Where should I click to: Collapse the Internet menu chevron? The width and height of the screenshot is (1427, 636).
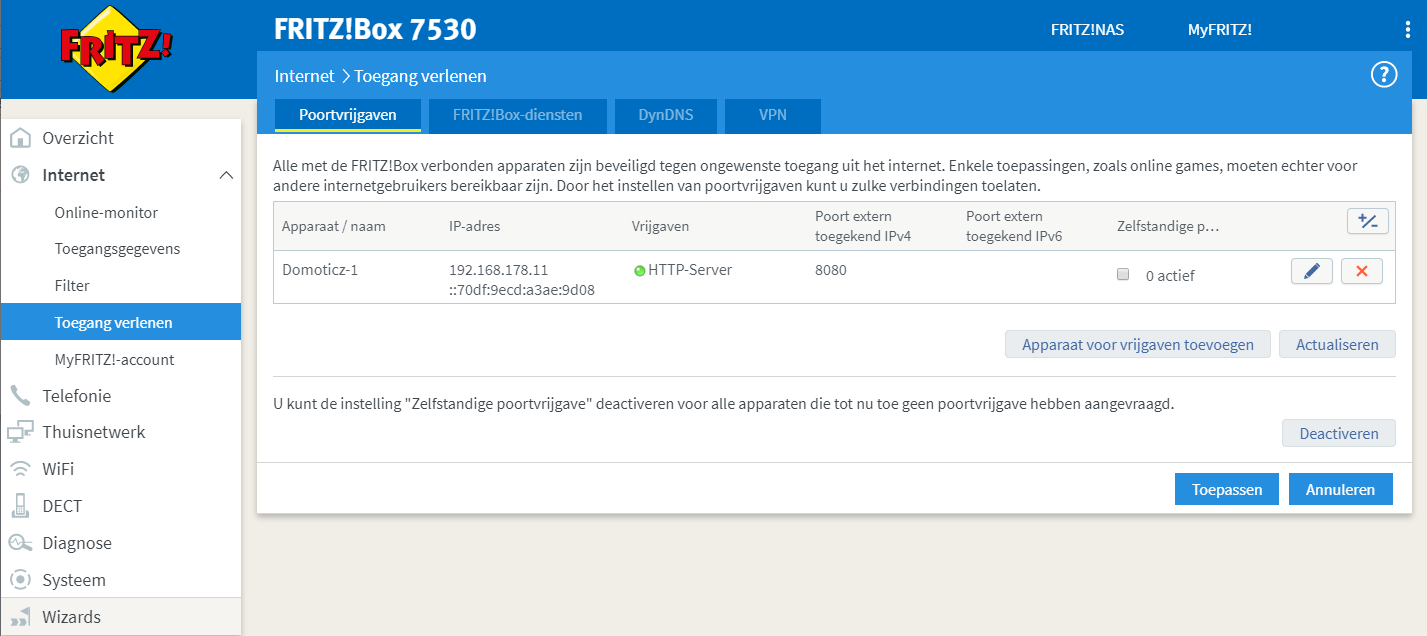226,175
